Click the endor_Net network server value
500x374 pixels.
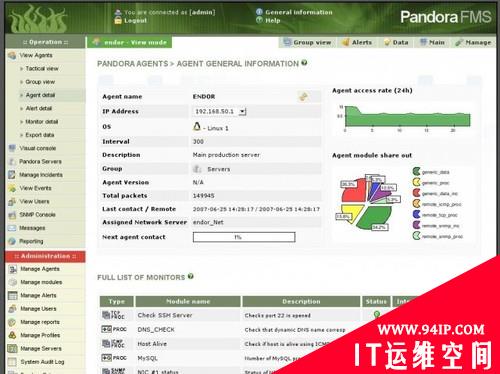pos(208,222)
